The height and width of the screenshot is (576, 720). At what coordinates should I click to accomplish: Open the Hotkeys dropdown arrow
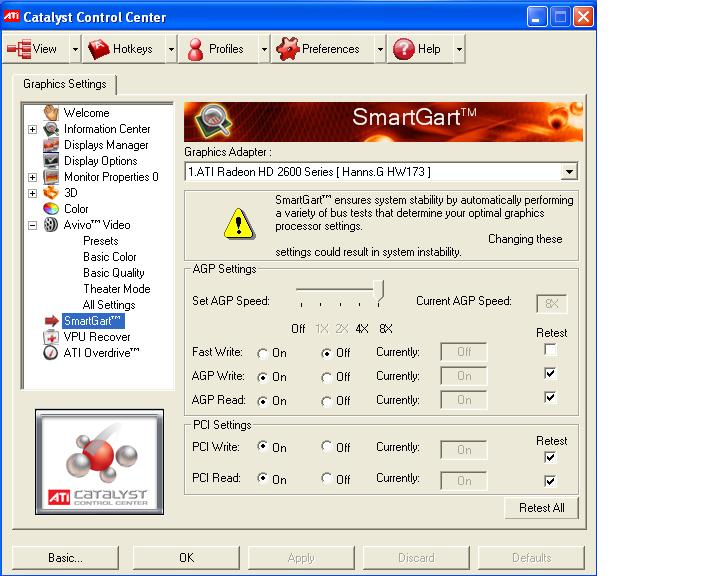point(171,49)
